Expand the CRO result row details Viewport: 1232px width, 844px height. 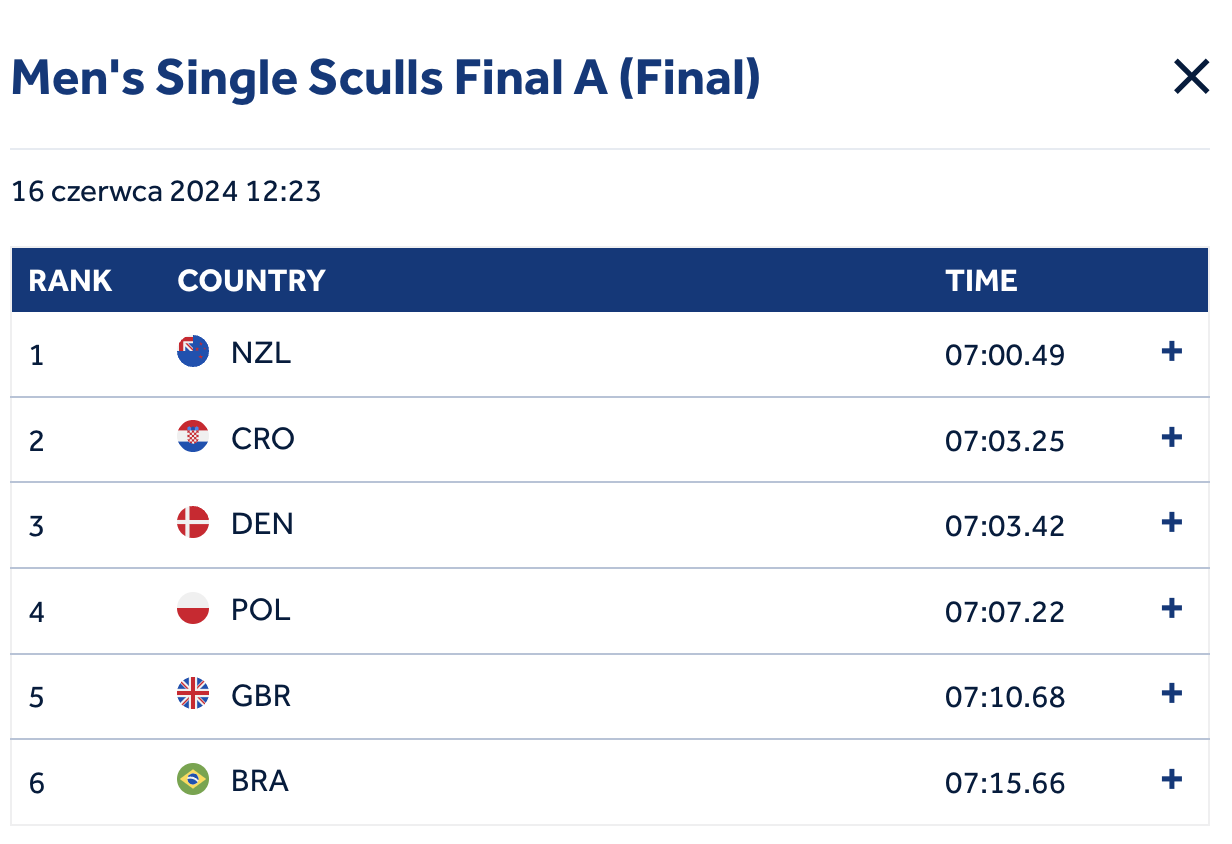pyautogui.click(x=1172, y=438)
